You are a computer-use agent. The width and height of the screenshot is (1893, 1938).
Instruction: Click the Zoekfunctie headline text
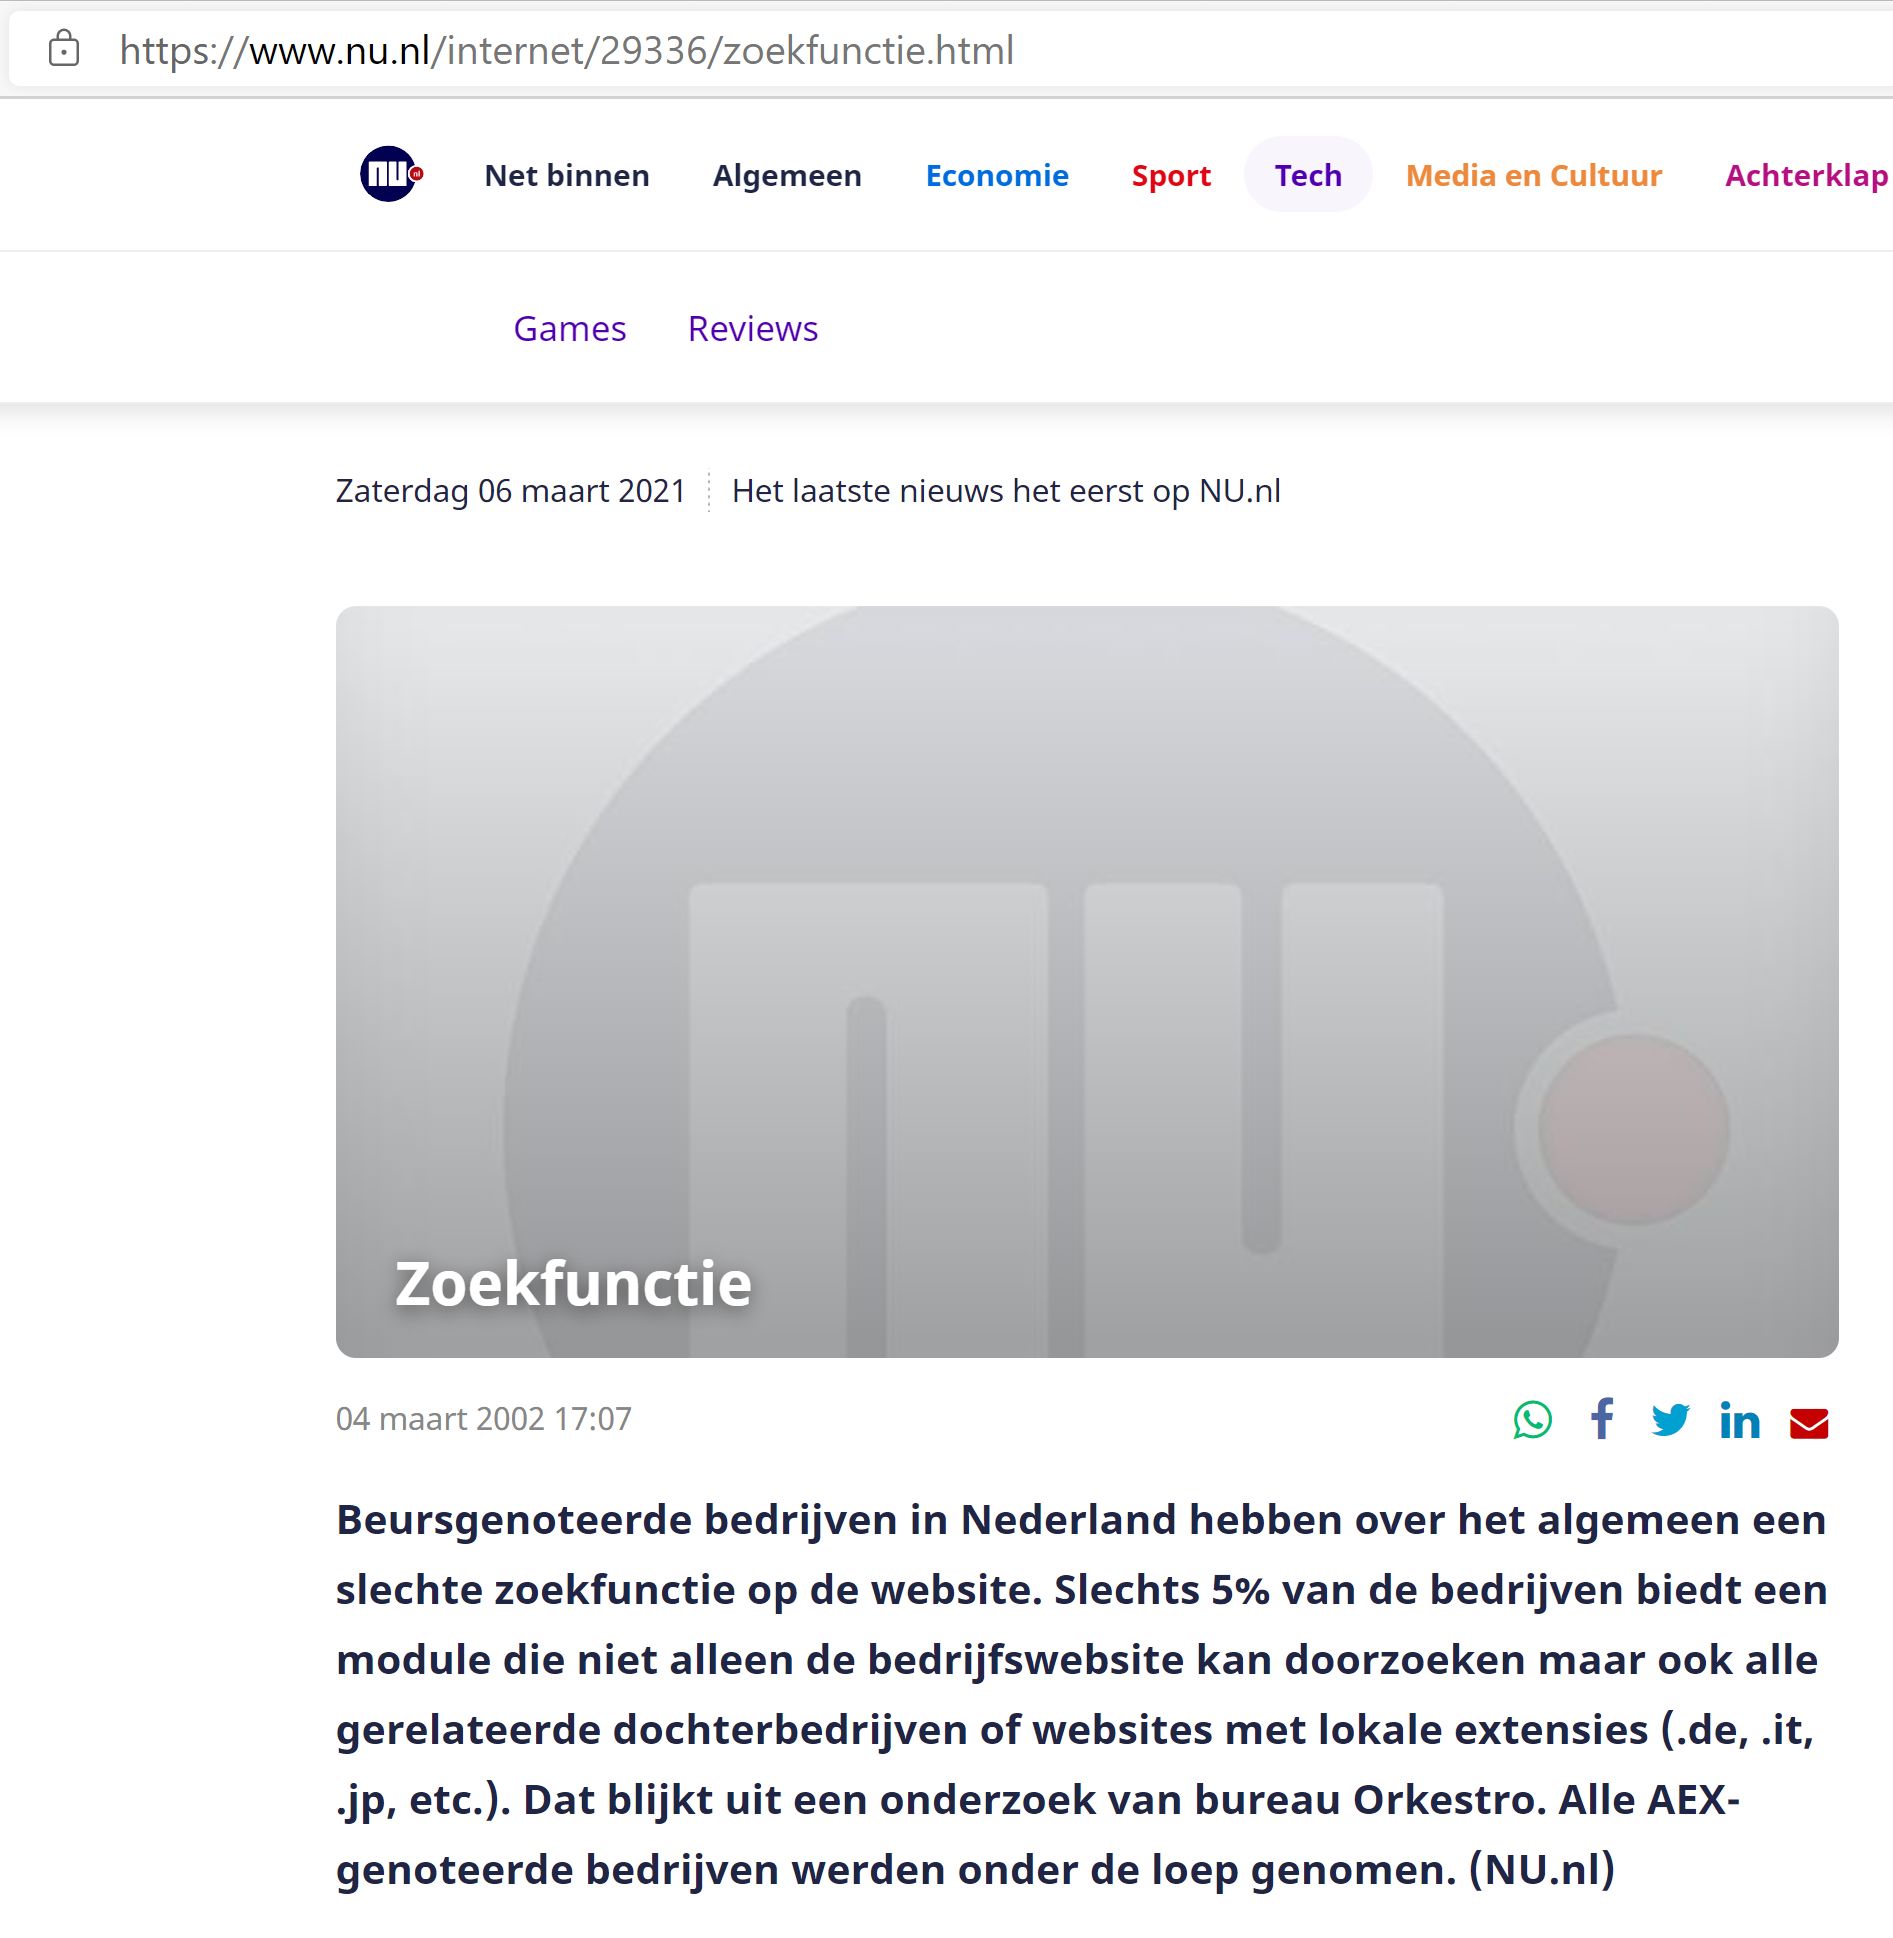tap(573, 1284)
